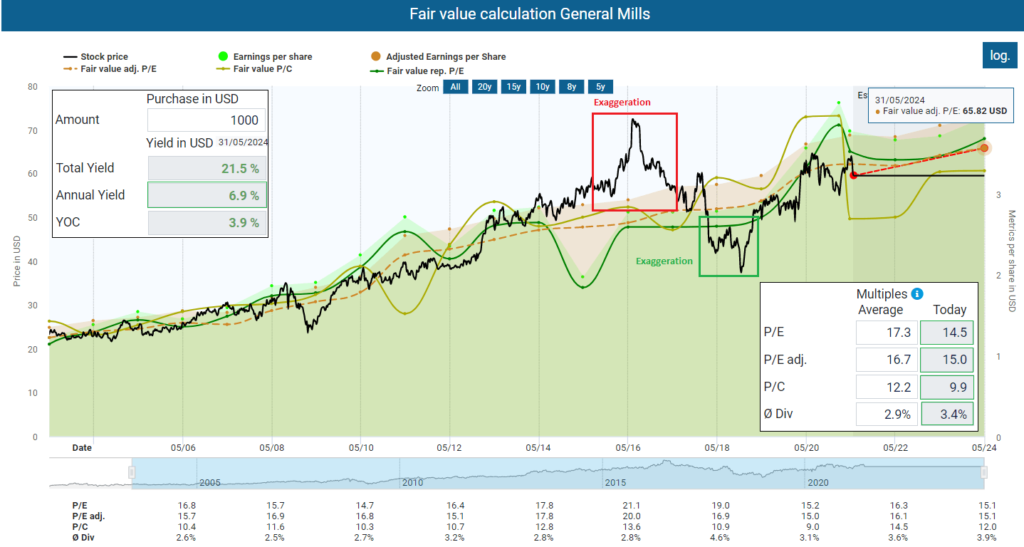Select the 15y zoom range

point(513,87)
